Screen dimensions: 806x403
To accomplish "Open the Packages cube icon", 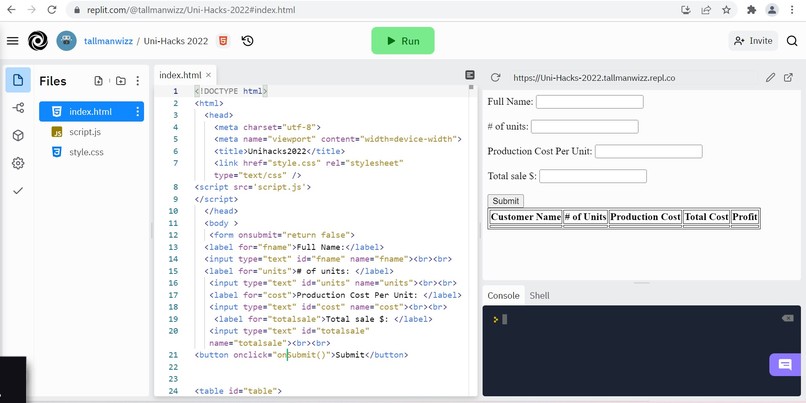I will tap(18, 135).
